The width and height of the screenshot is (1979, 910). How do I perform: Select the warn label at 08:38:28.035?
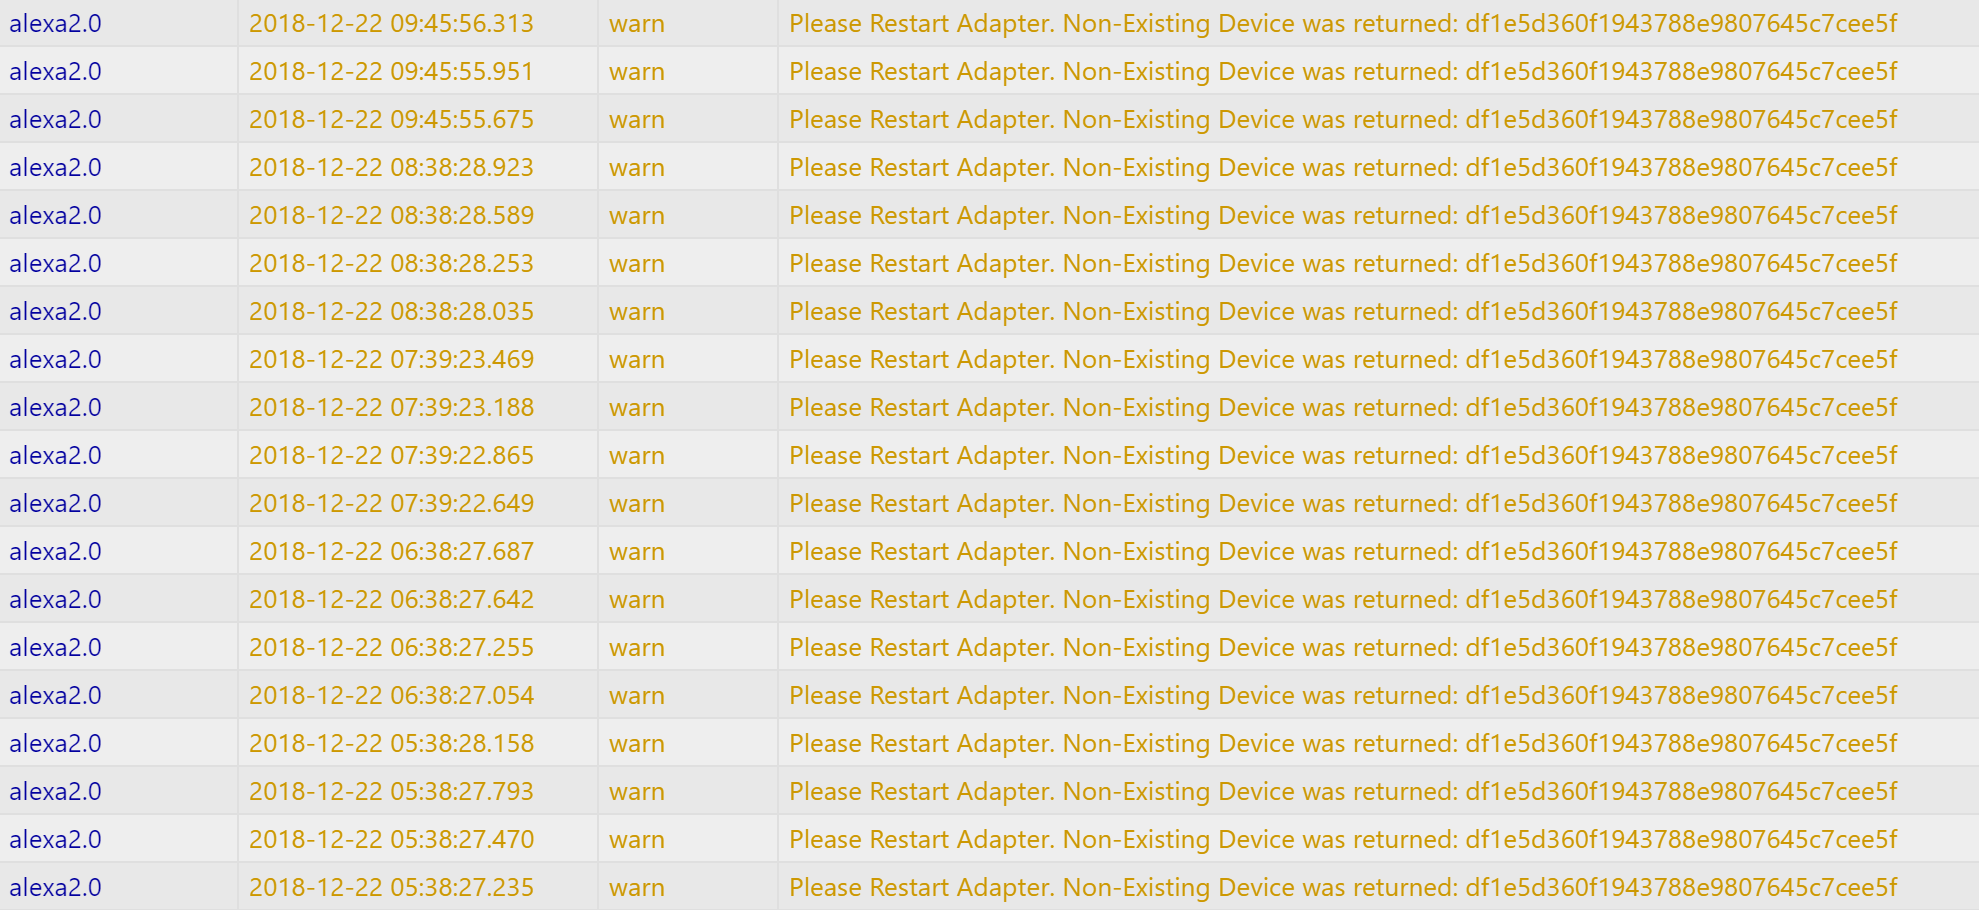tap(637, 311)
